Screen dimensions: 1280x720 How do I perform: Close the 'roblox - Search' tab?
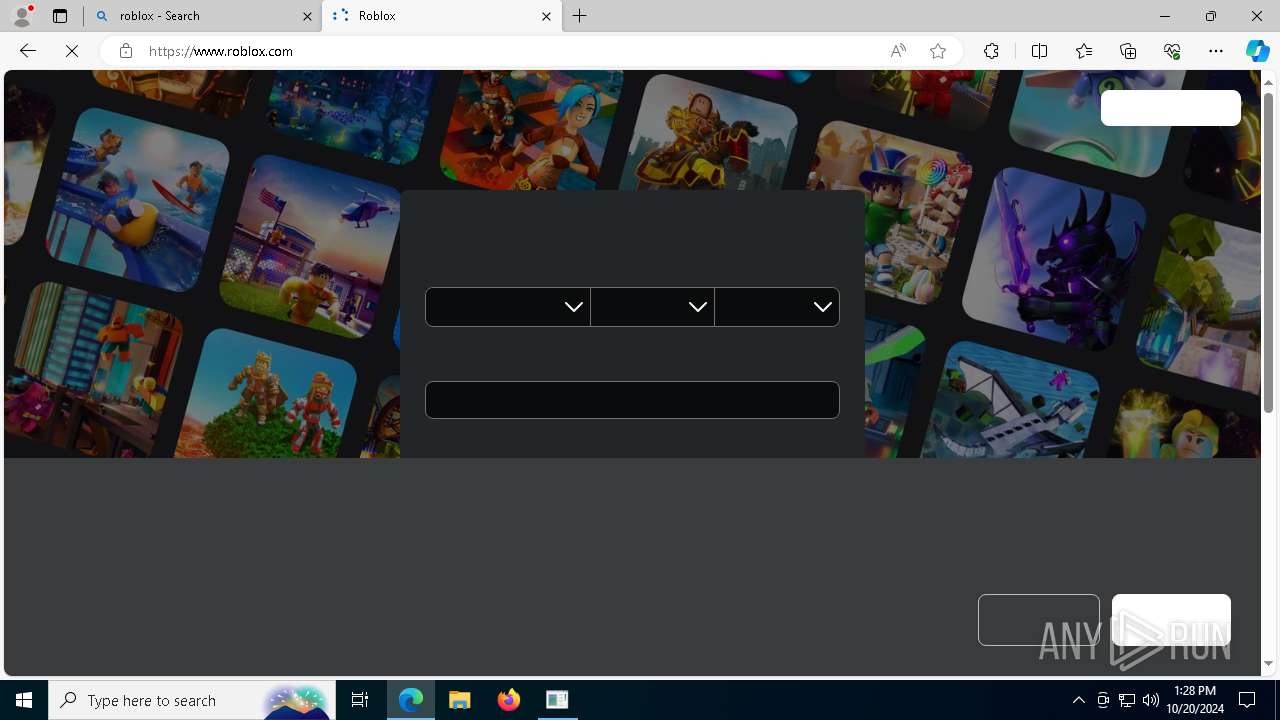tap(307, 16)
